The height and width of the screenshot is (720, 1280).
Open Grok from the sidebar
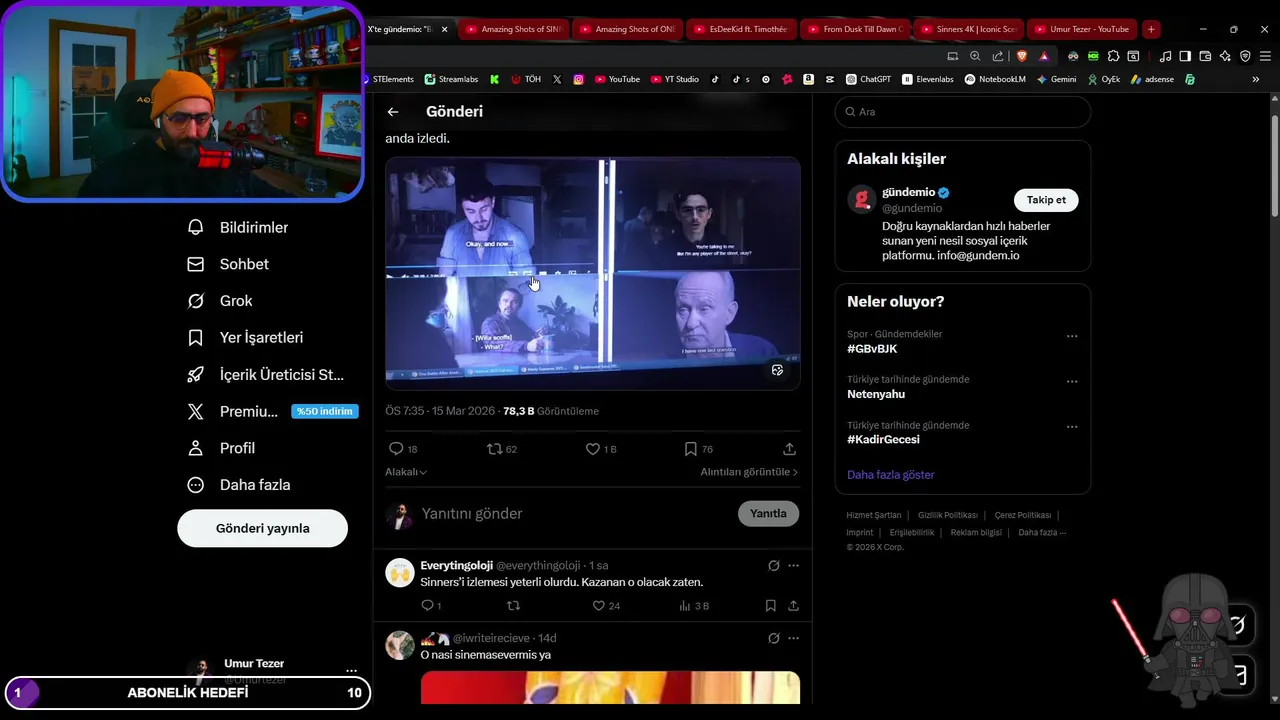point(220,301)
